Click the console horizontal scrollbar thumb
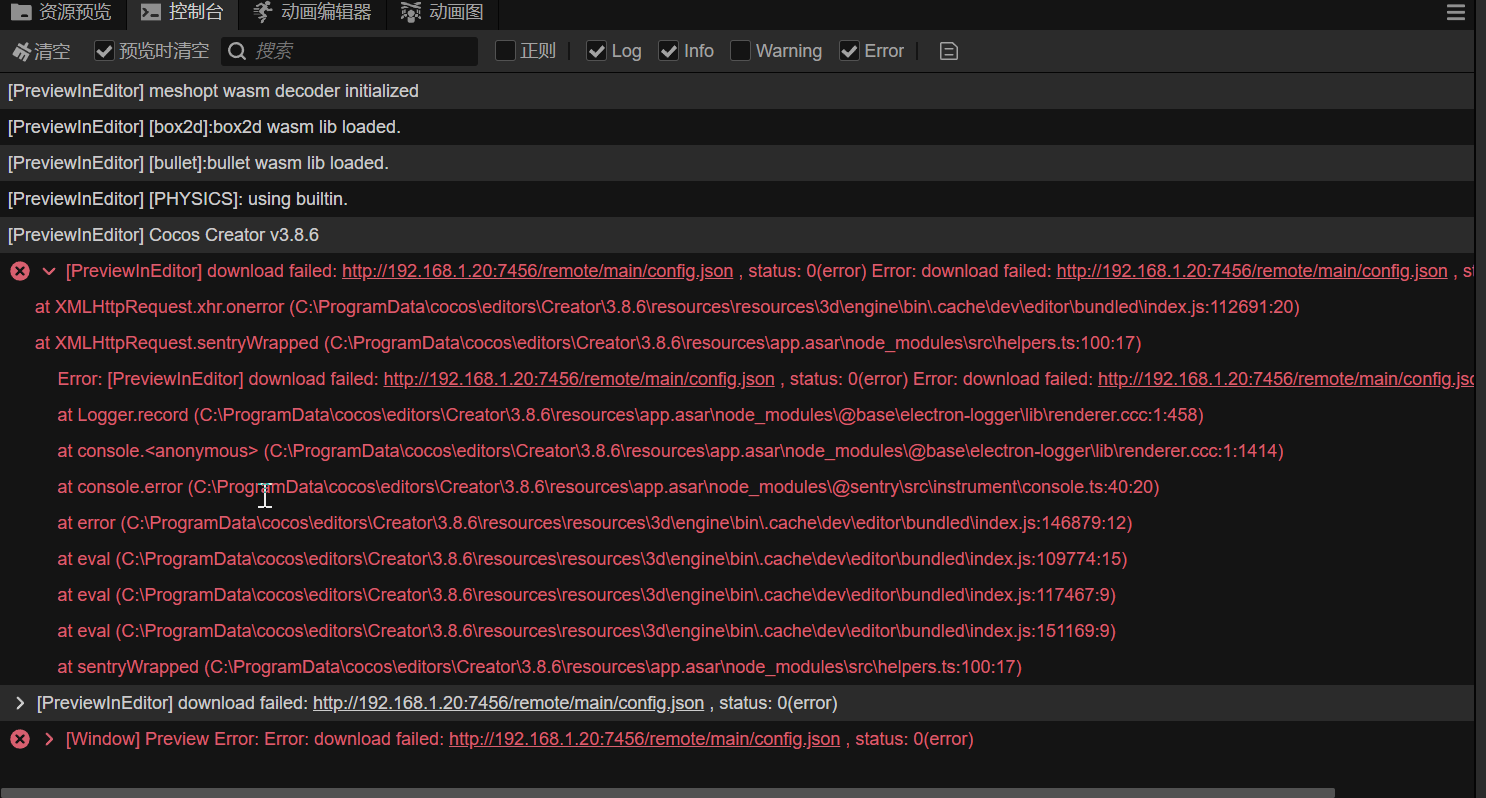The image size is (1486, 798). [667, 793]
